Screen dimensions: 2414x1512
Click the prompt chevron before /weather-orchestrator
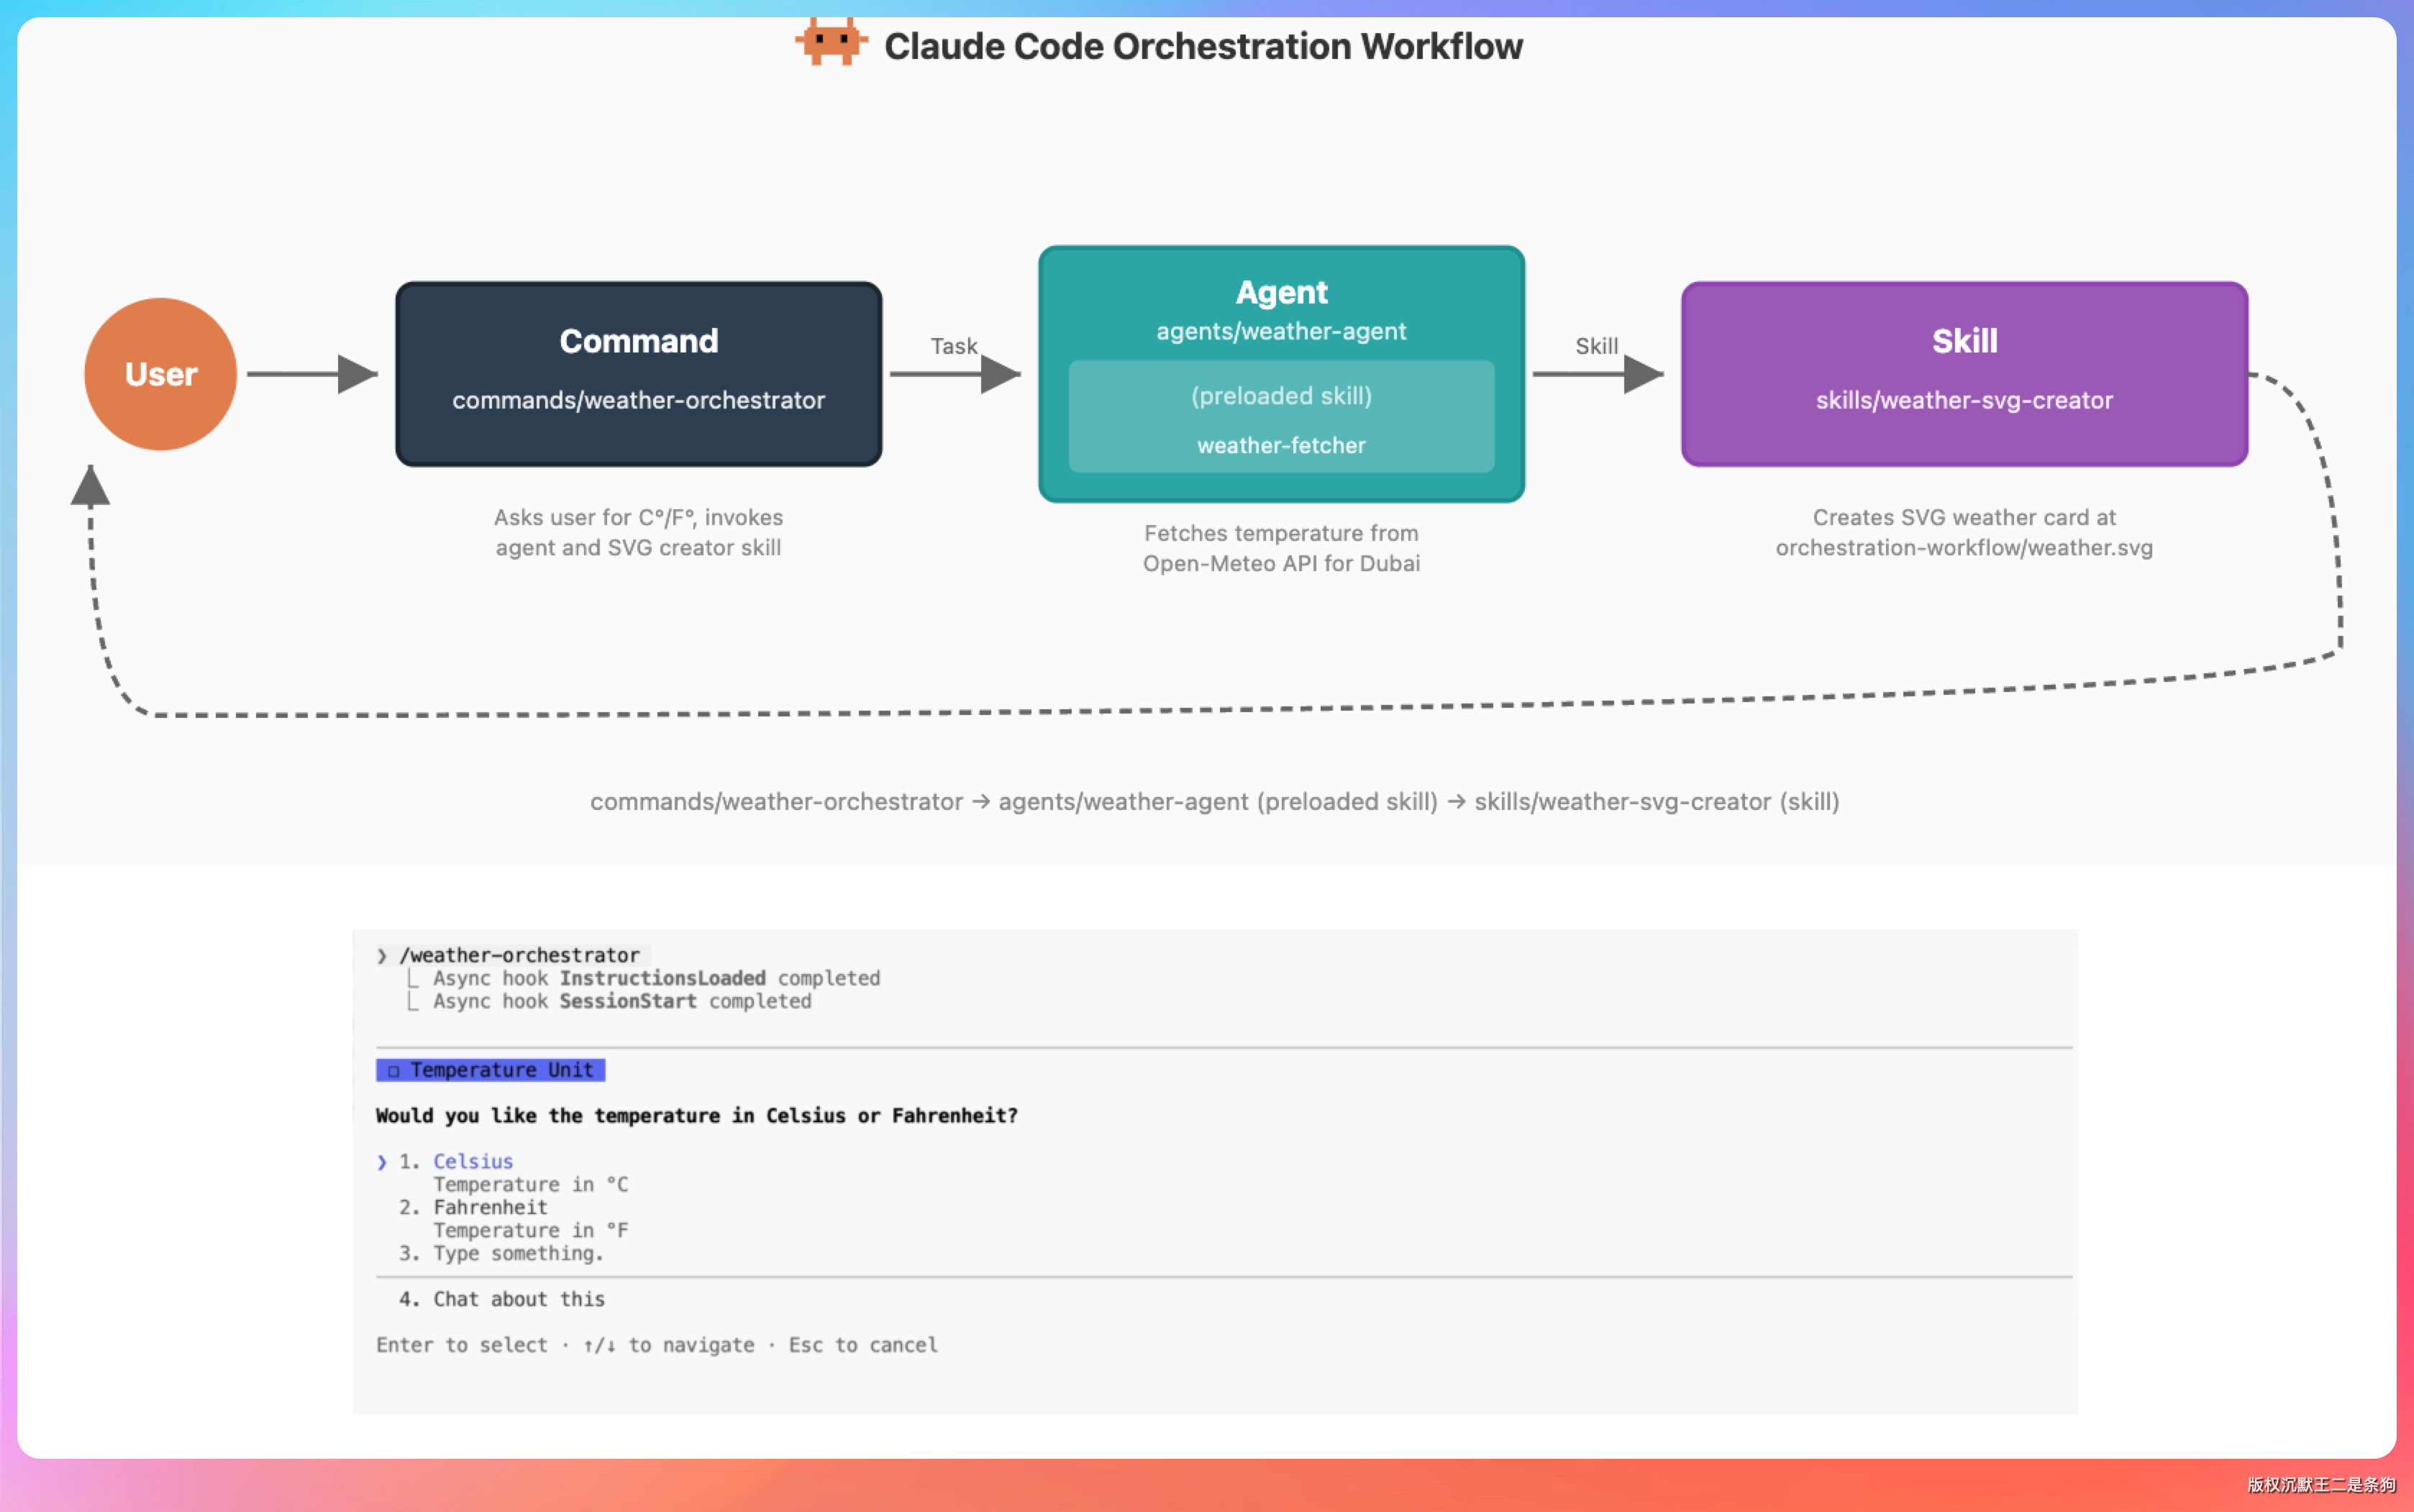coord(382,956)
